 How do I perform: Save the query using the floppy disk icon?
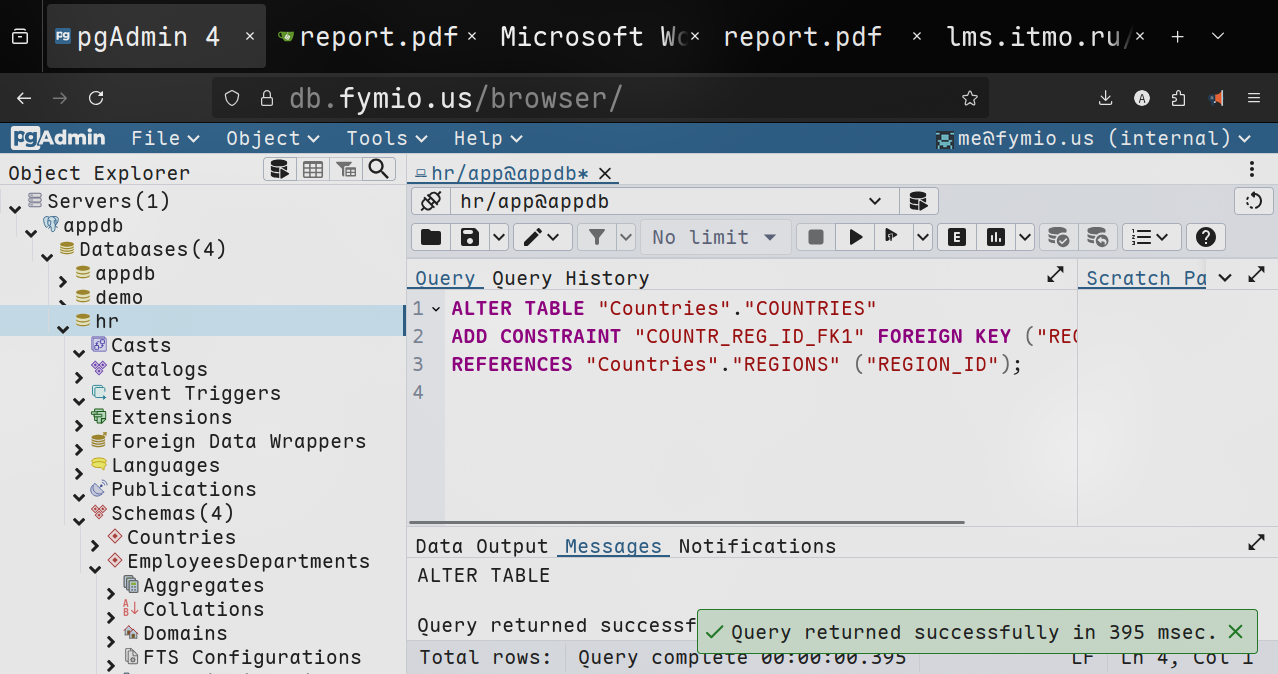[x=469, y=237]
